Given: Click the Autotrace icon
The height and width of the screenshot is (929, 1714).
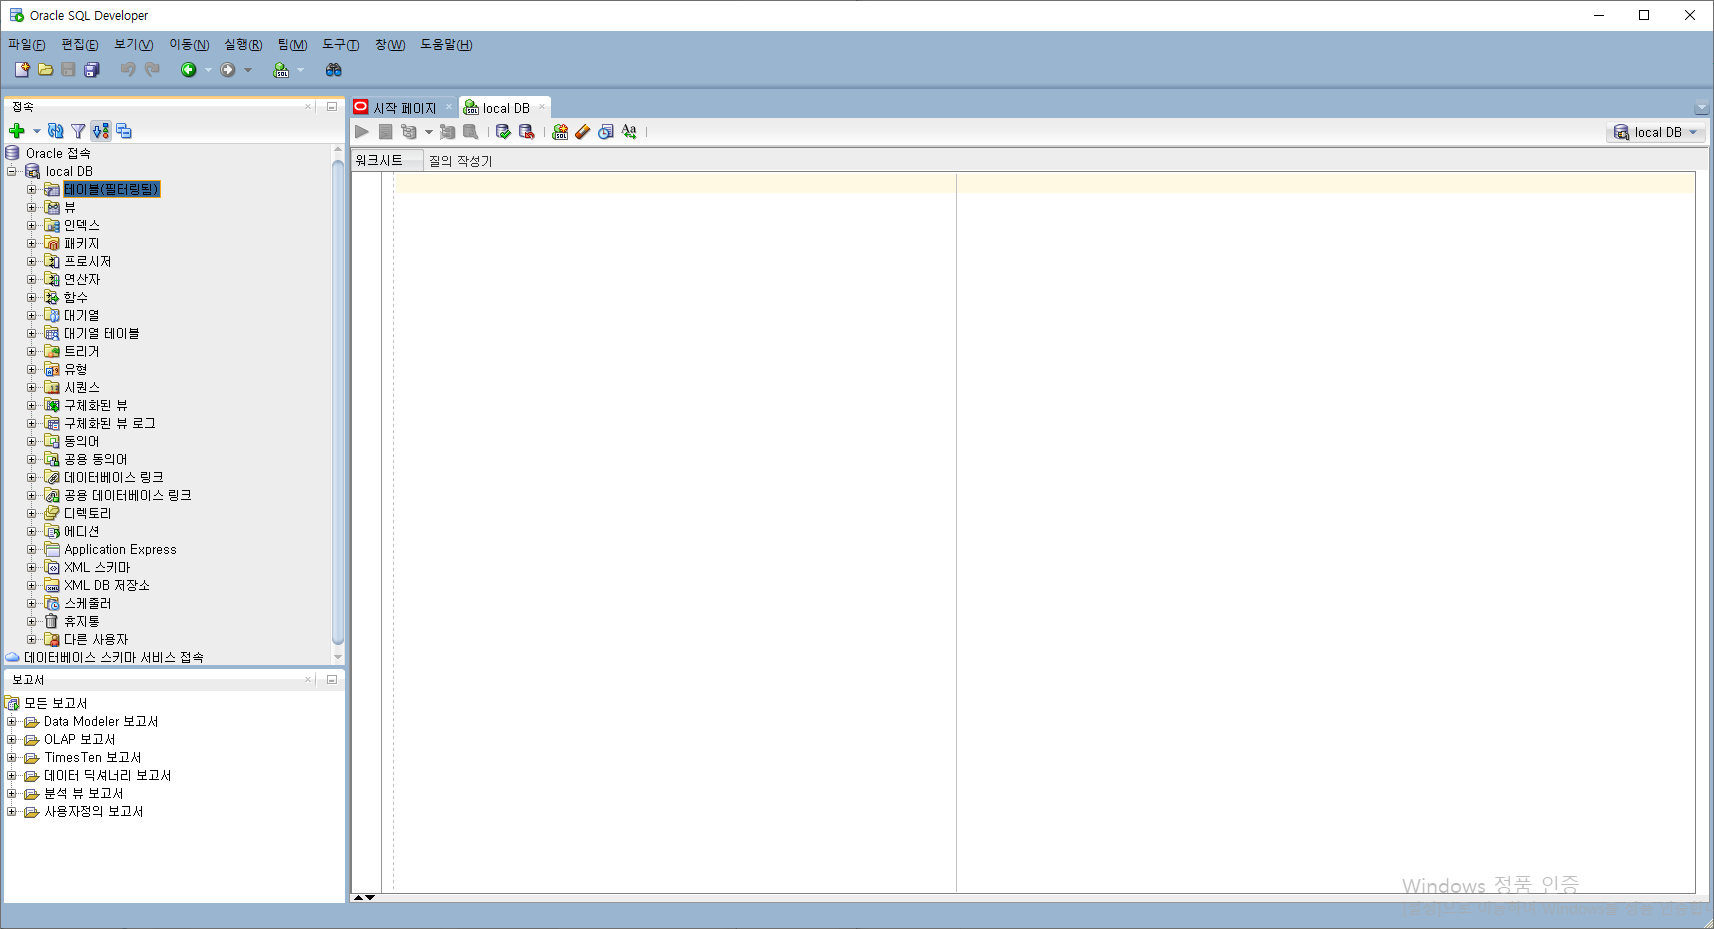Looking at the screenshot, I should click(x=447, y=132).
